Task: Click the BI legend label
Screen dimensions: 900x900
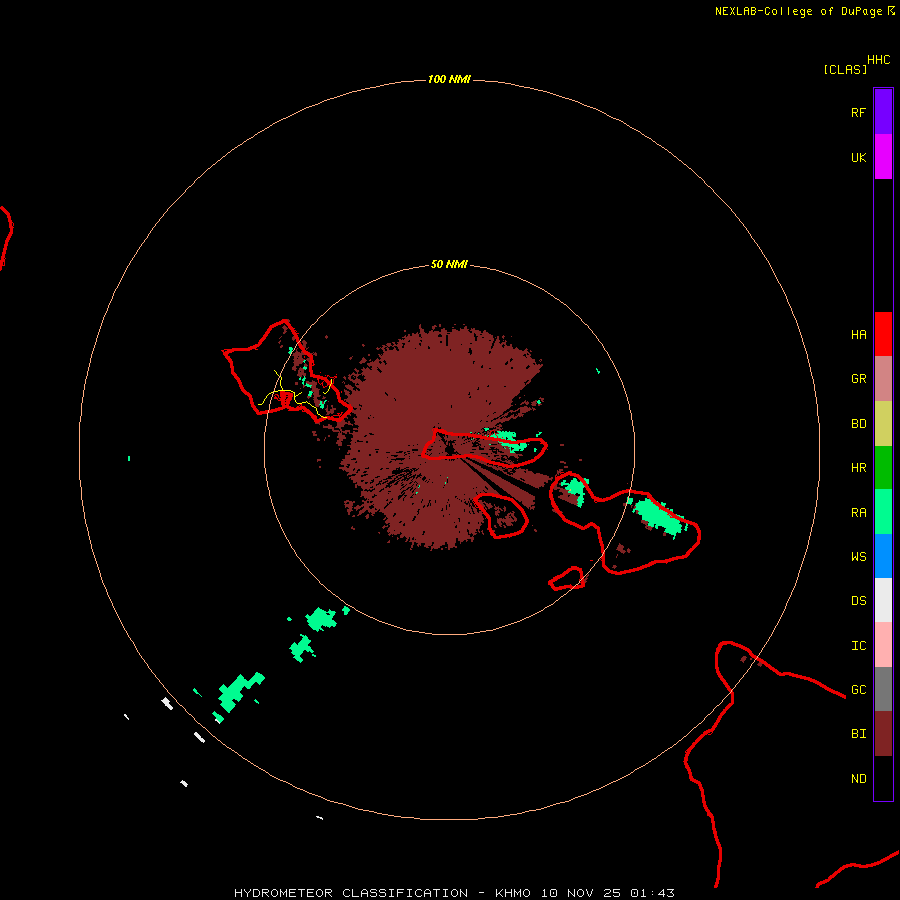Action: click(858, 734)
